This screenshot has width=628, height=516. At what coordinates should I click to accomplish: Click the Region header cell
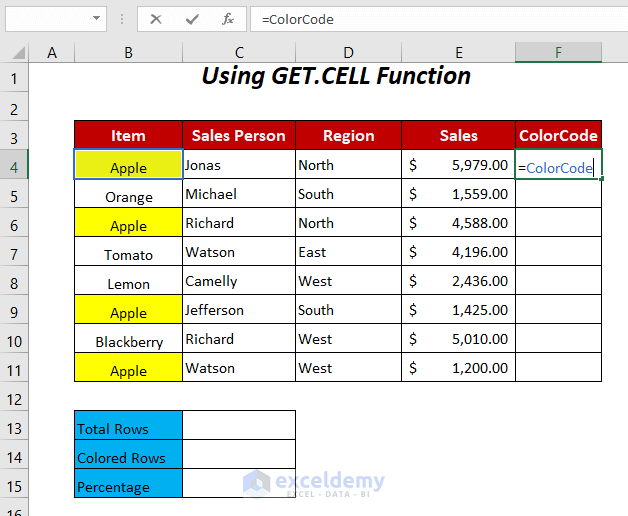click(x=348, y=136)
